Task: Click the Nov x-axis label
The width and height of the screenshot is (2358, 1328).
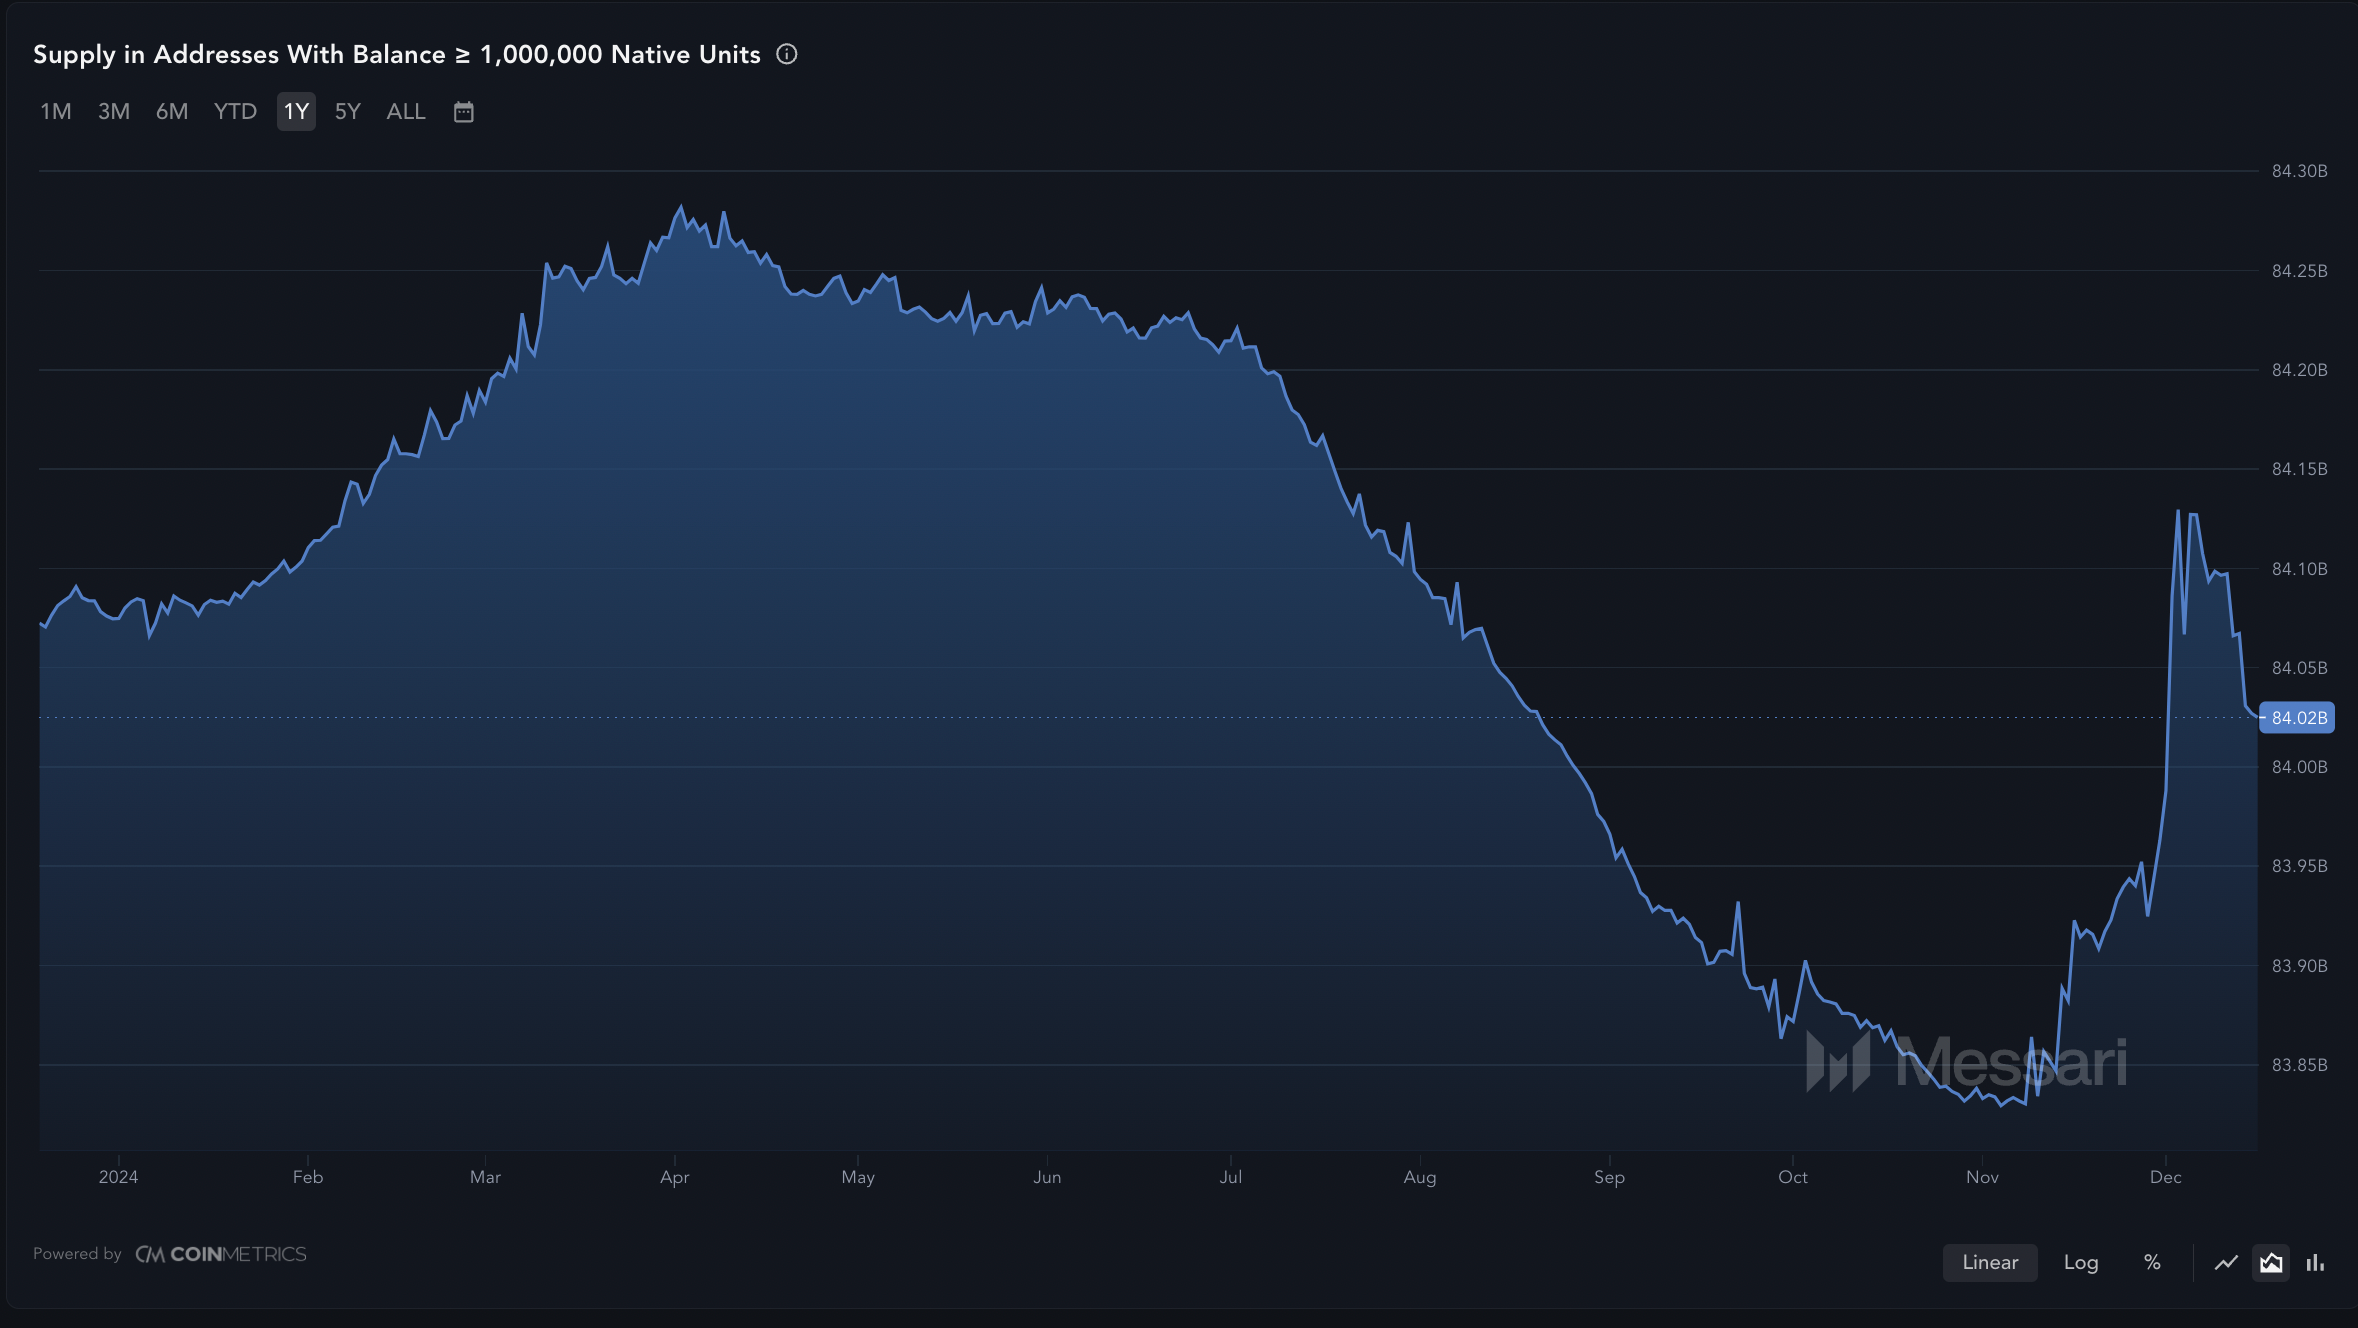Action: pos(1982,1177)
